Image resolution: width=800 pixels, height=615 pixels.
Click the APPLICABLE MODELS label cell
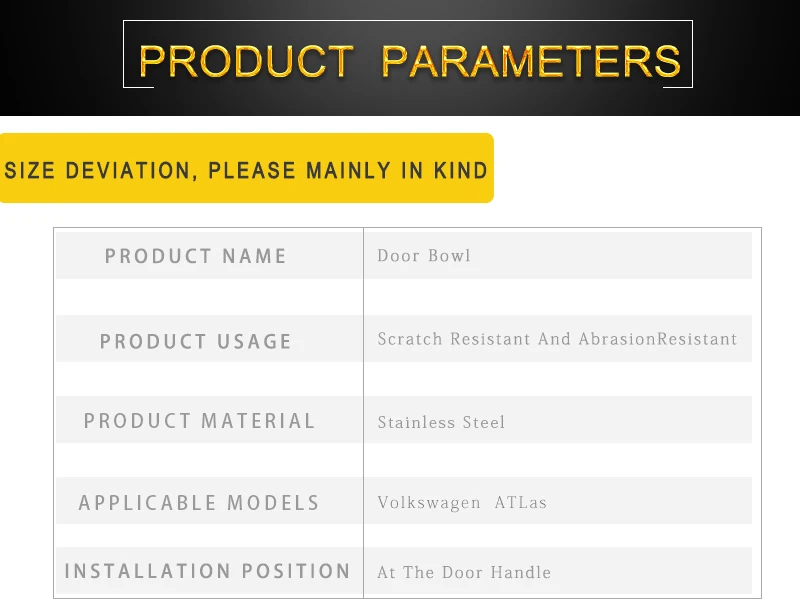pos(209,501)
